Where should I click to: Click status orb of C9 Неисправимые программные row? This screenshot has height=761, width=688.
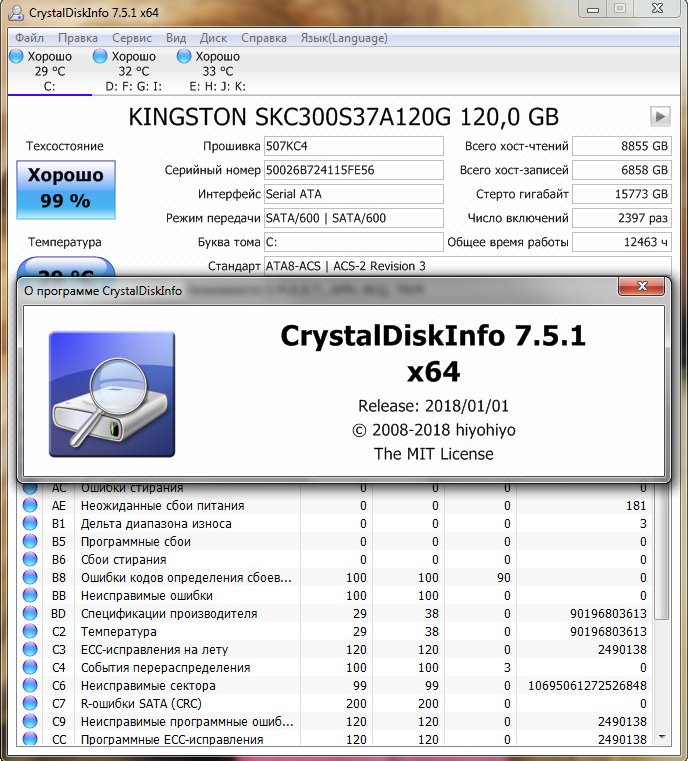(x=30, y=721)
